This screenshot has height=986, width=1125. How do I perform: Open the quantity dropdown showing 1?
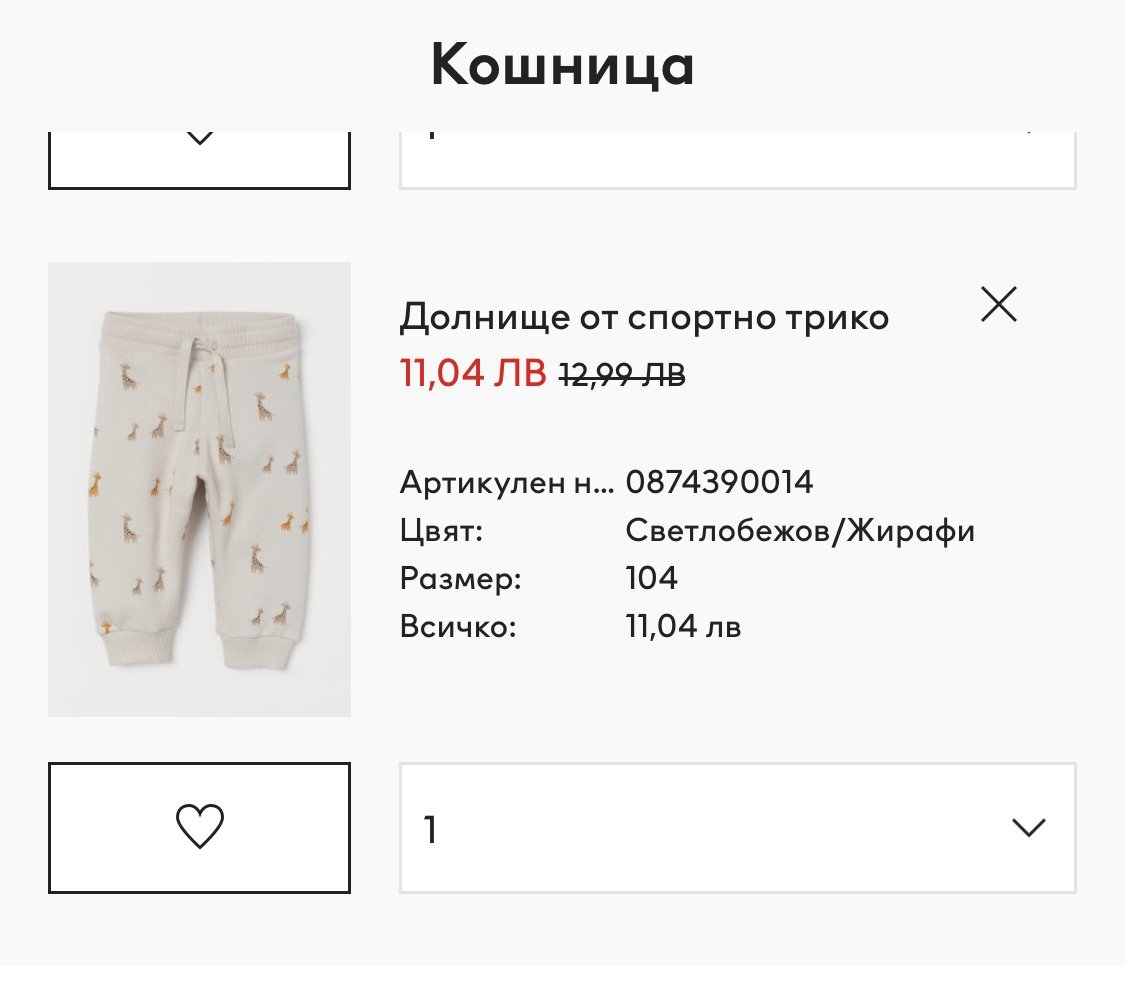pos(737,827)
